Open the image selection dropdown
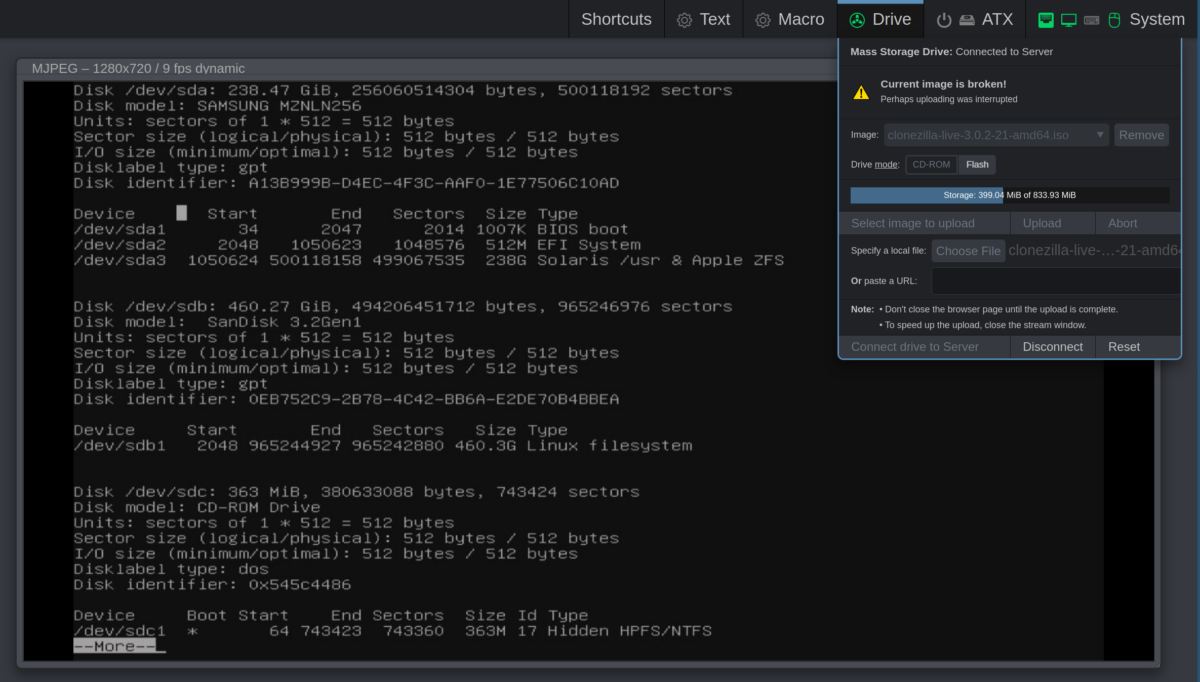The height and width of the screenshot is (682, 1200). (x=1098, y=134)
